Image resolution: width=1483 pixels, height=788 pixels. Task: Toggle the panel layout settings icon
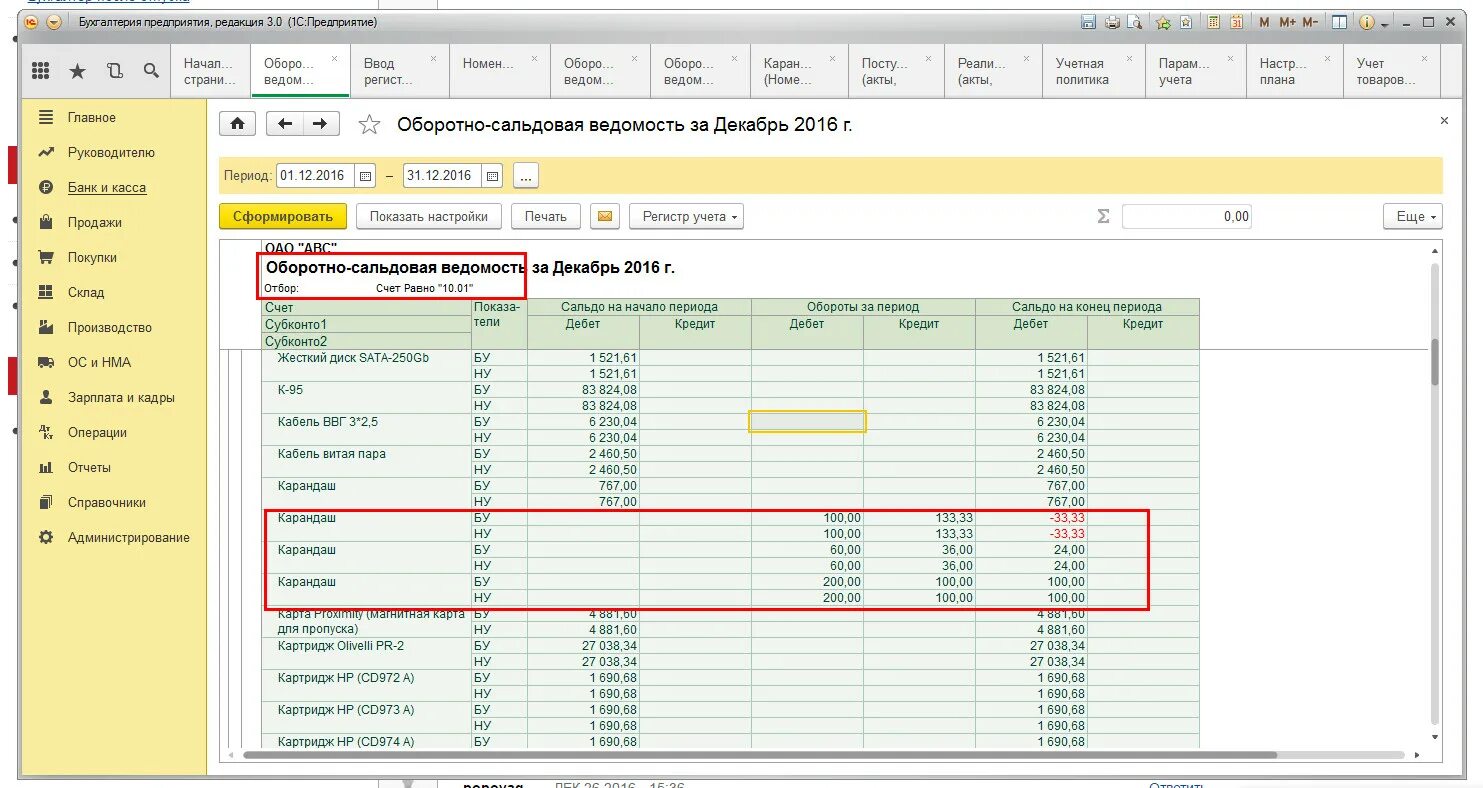coord(1340,22)
